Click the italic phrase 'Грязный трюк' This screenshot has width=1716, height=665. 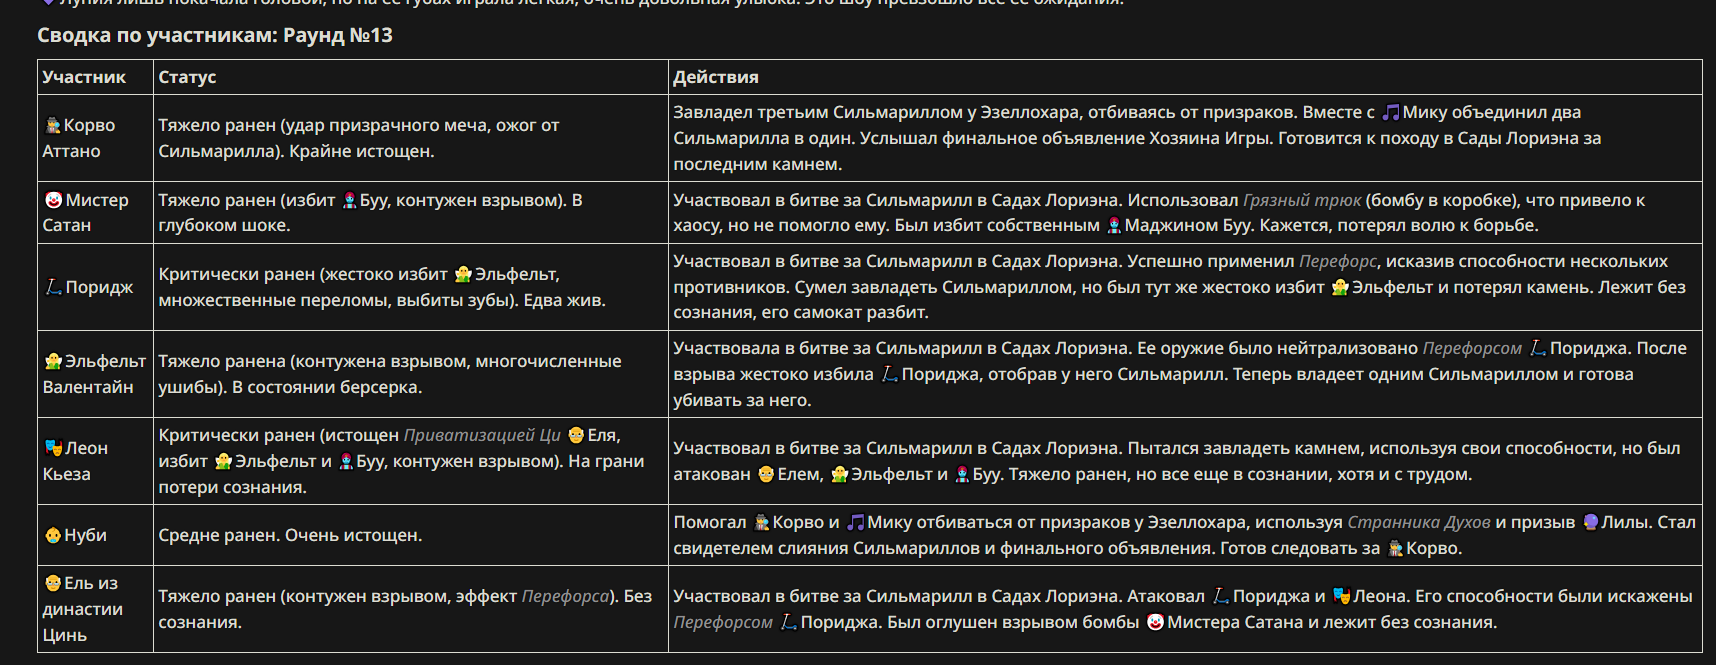(x=1302, y=200)
